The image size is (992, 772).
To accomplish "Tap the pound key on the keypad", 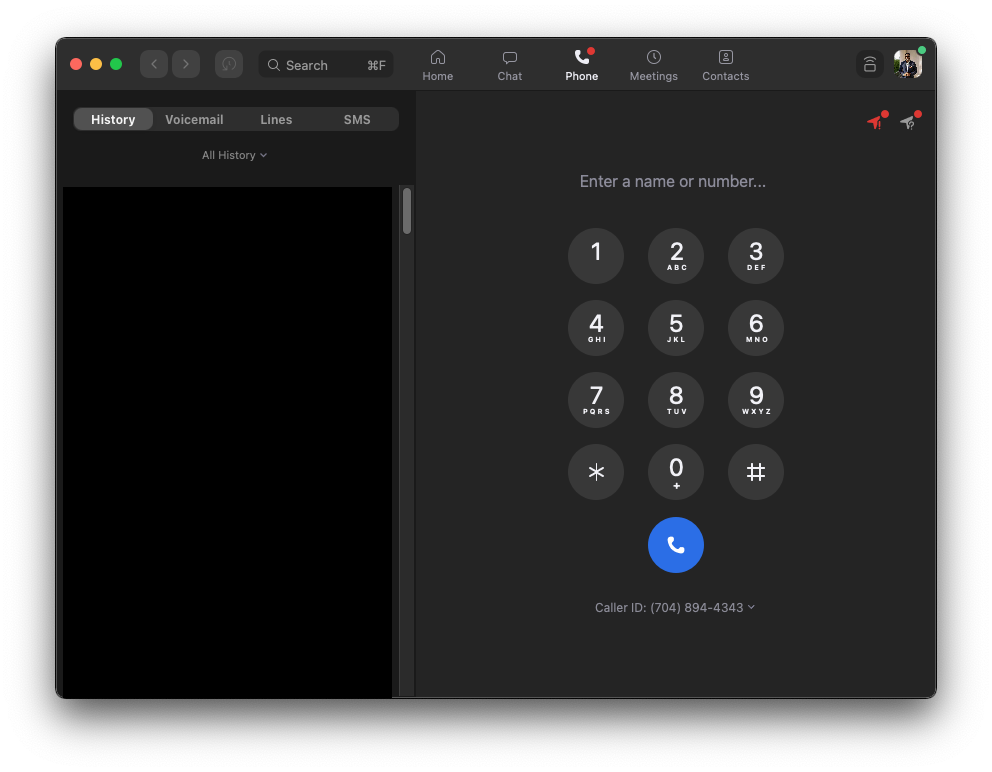I will point(756,472).
